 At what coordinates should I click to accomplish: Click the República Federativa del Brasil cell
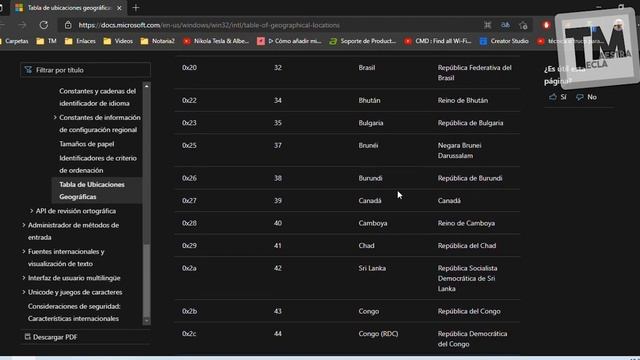[474, 73]
